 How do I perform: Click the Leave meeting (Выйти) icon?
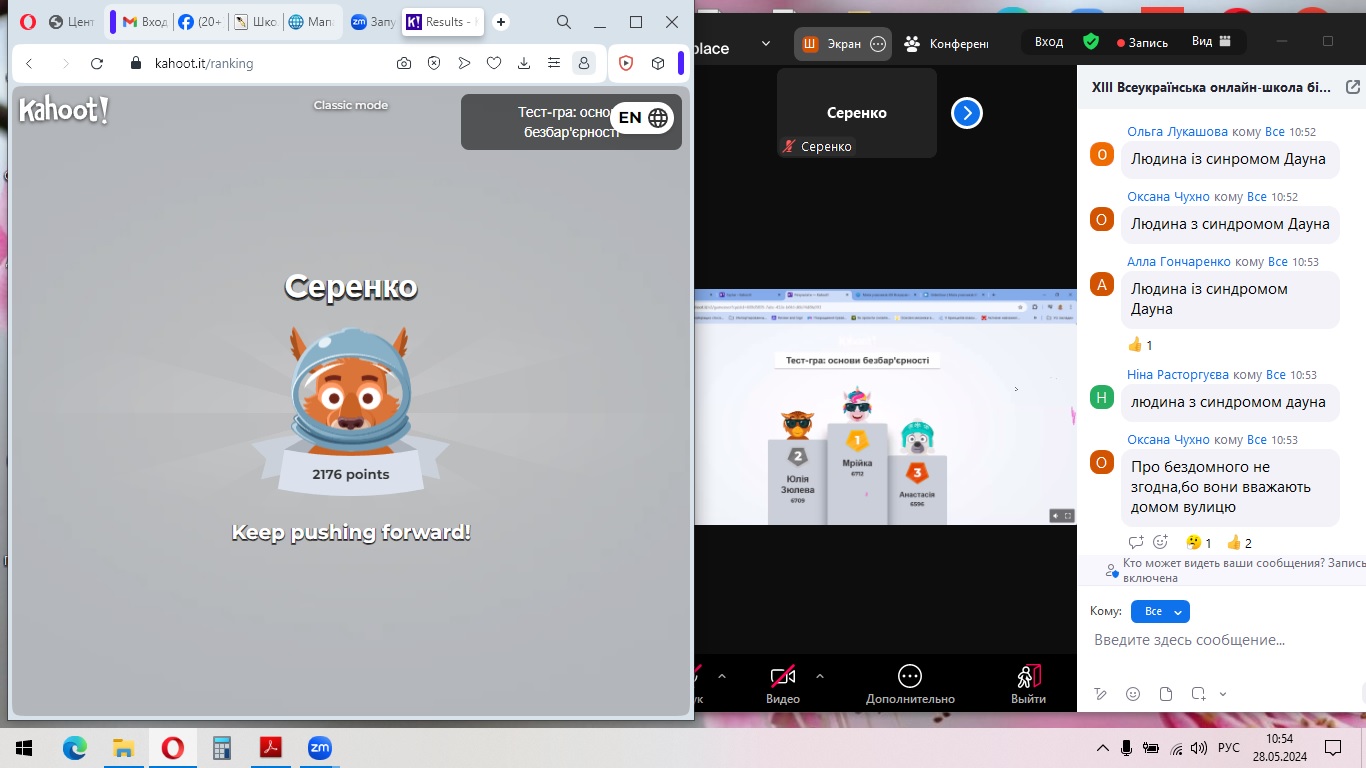coord(1028,684)
